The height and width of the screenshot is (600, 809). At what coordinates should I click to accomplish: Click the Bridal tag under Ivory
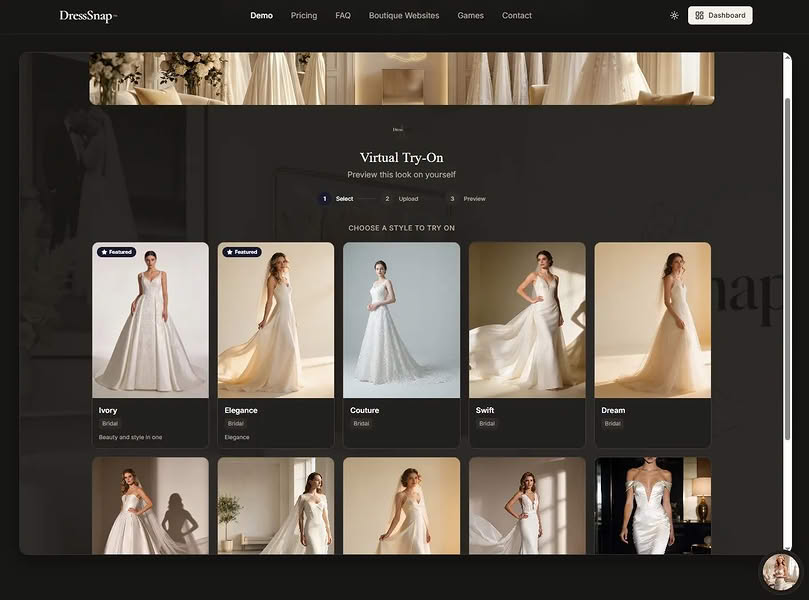pyautogui.click(x=110, y=424)
